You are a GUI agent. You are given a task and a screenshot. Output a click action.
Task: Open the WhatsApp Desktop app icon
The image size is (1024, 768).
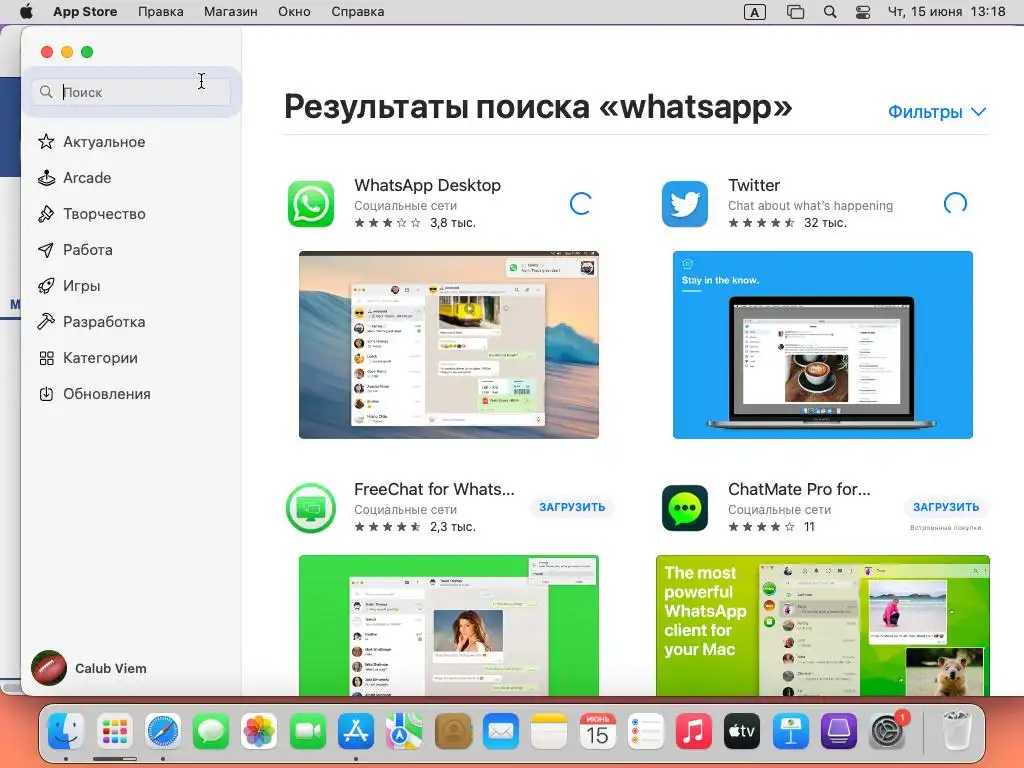(x=311, y=204)
